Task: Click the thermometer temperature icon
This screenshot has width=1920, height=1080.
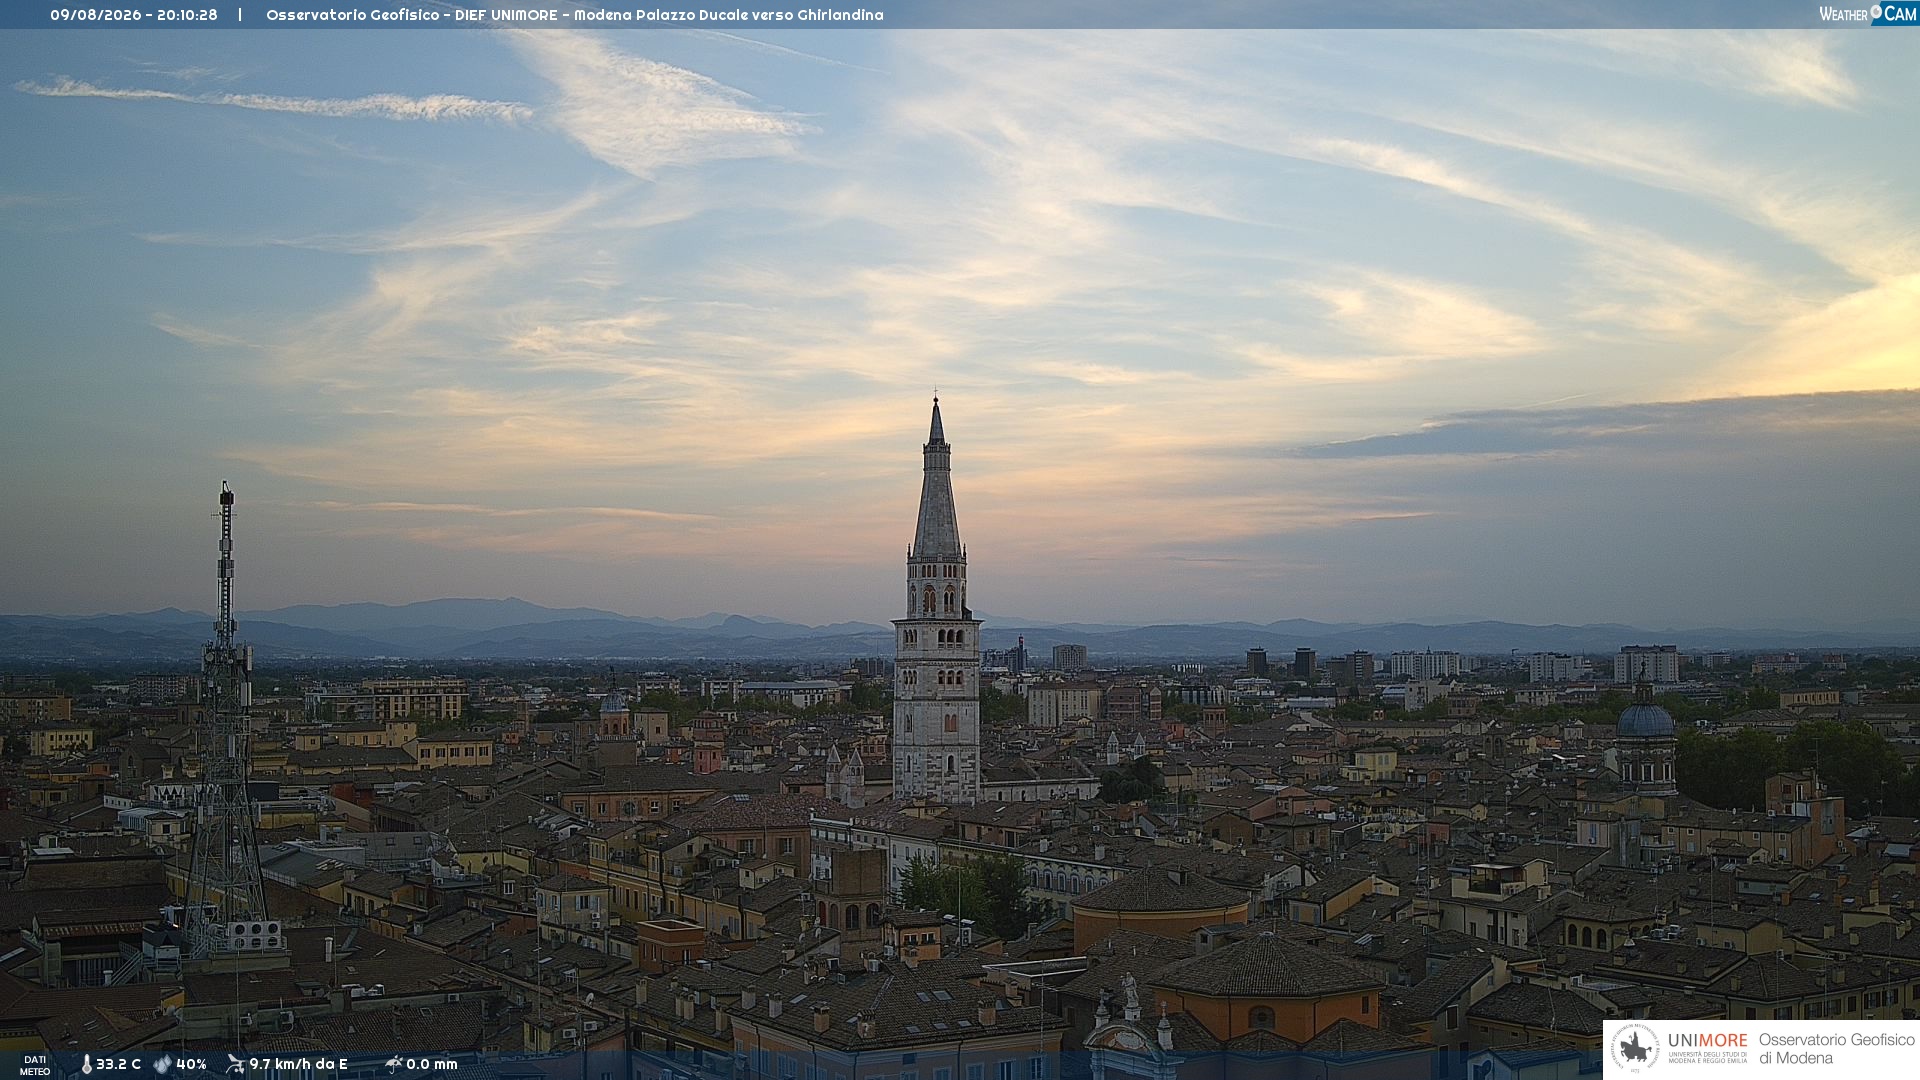Action: point(87,1064)
